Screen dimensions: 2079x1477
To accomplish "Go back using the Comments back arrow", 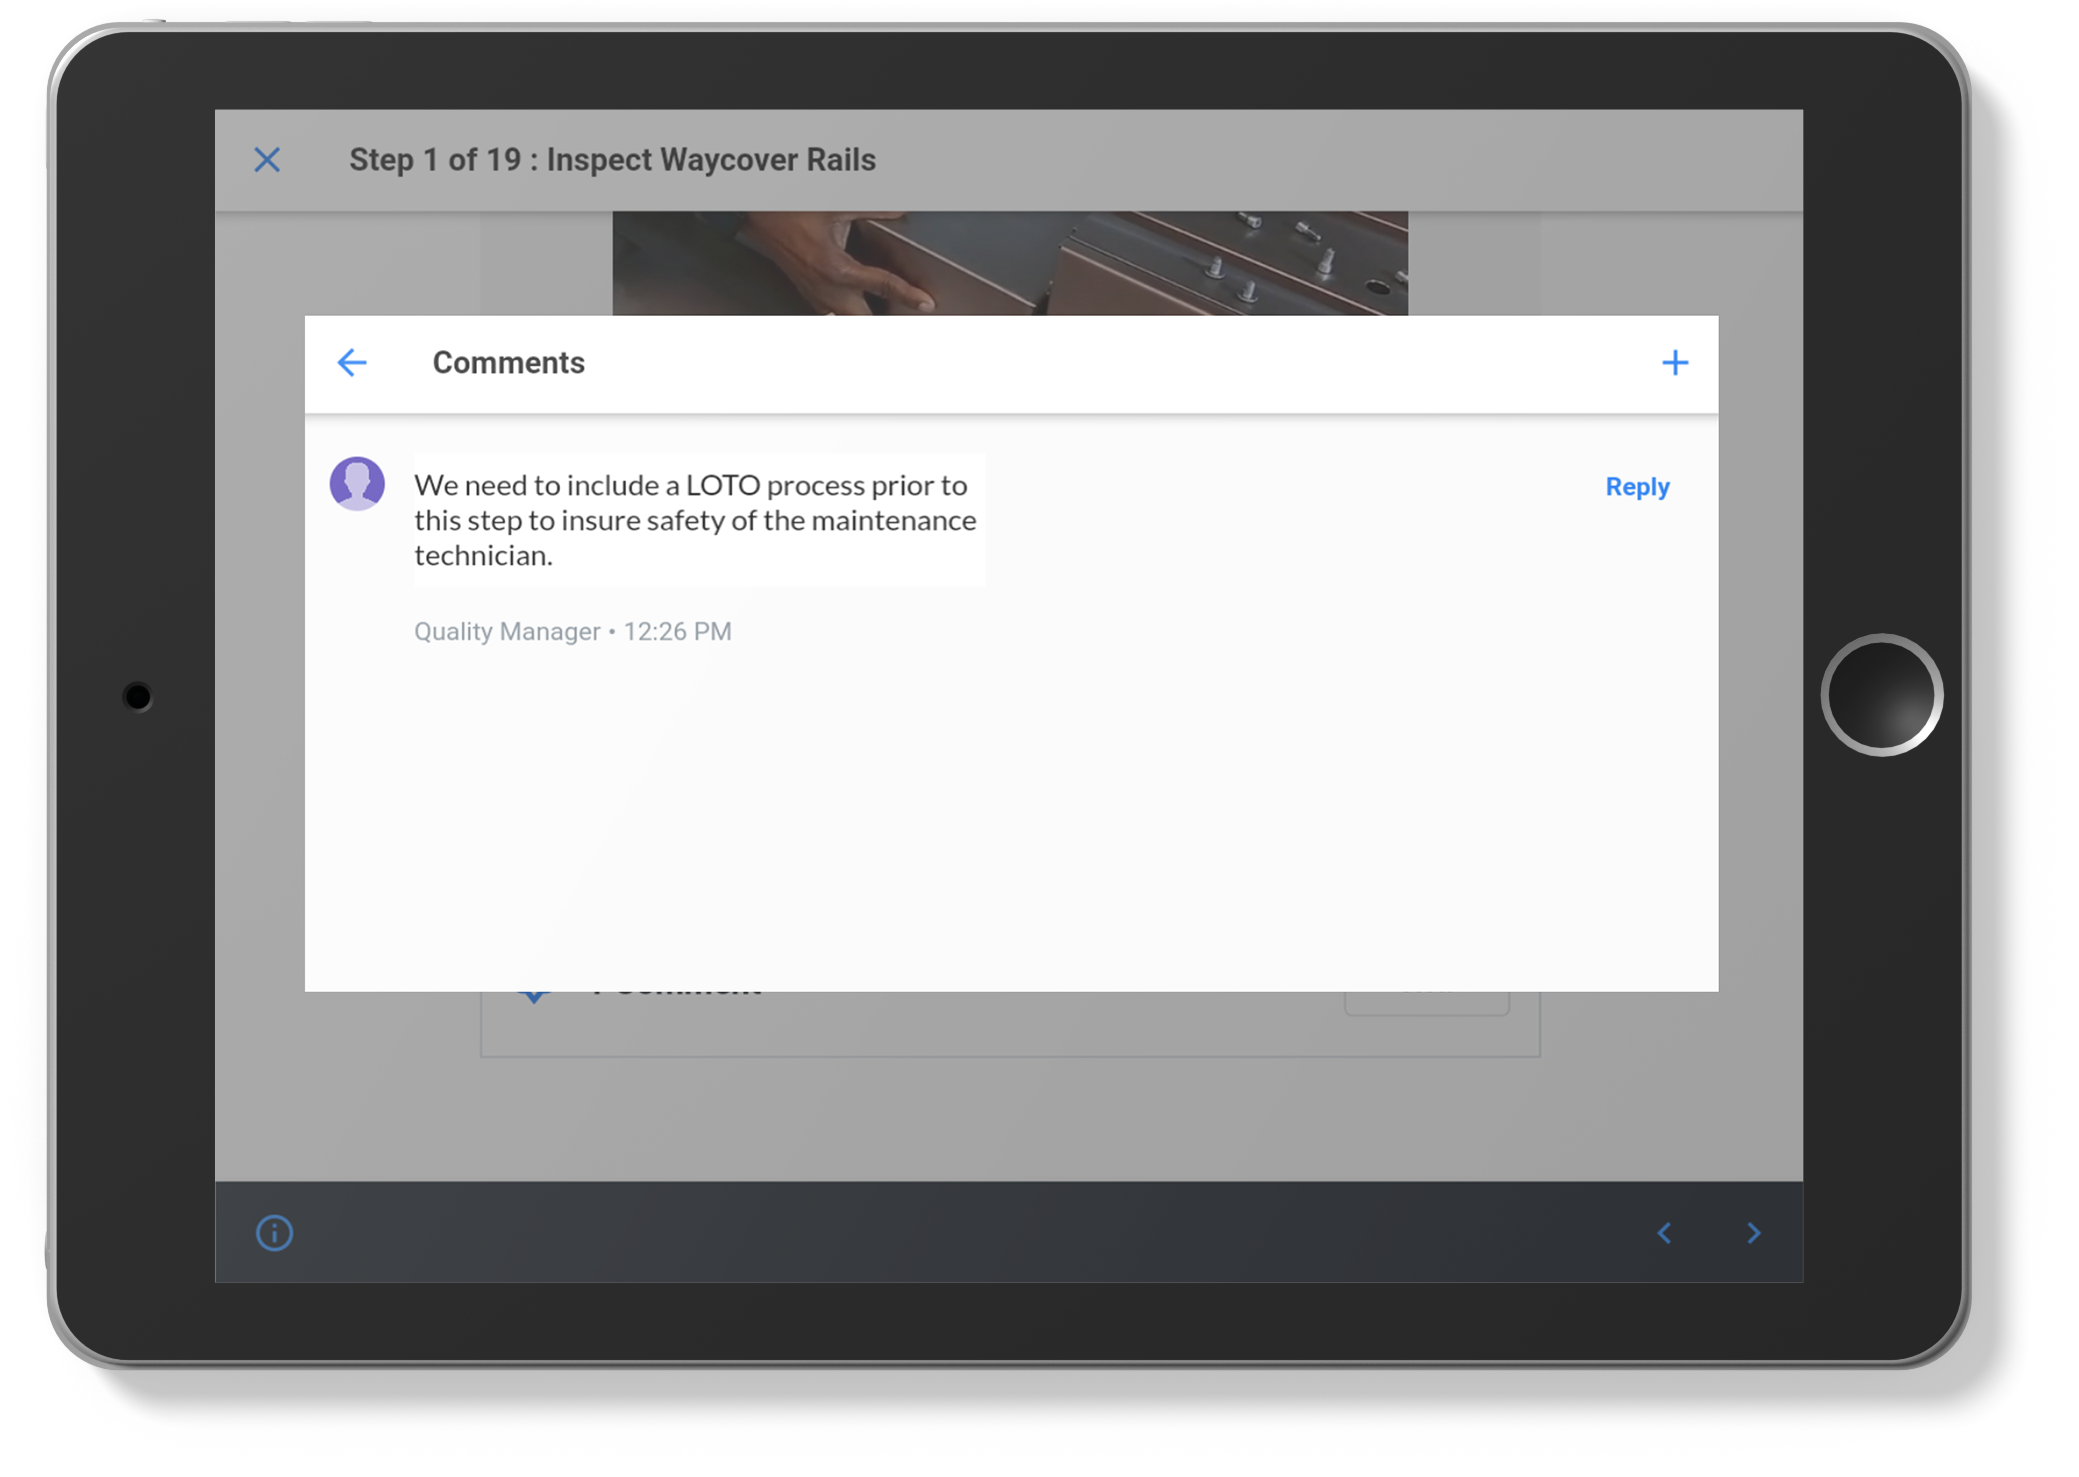I will (x=352, y=362).
